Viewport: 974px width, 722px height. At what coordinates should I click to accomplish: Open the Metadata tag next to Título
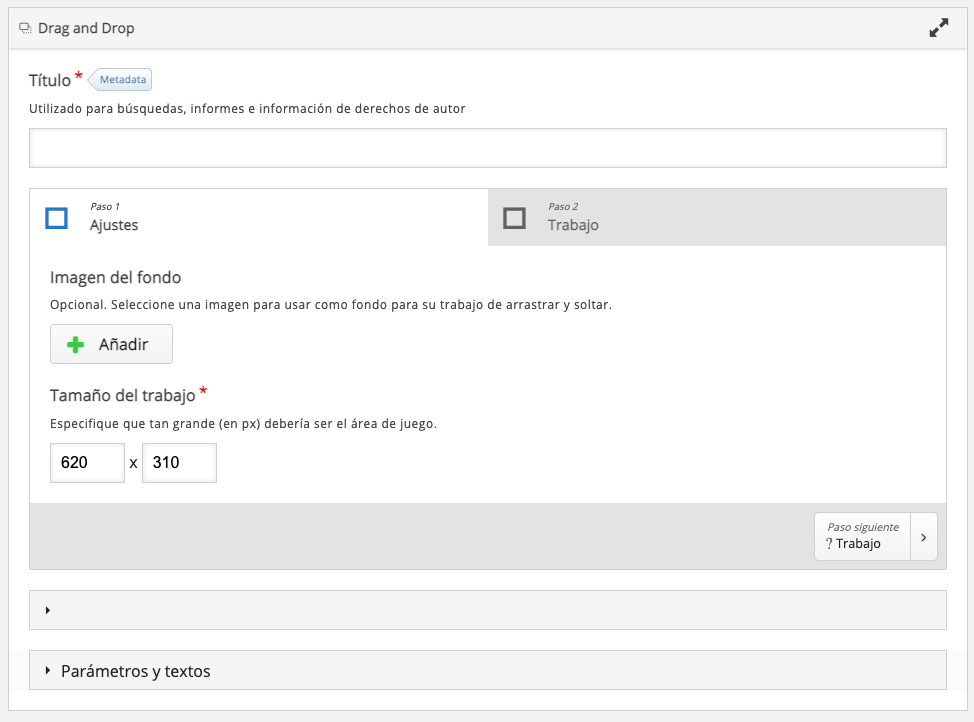click(121, 80)
